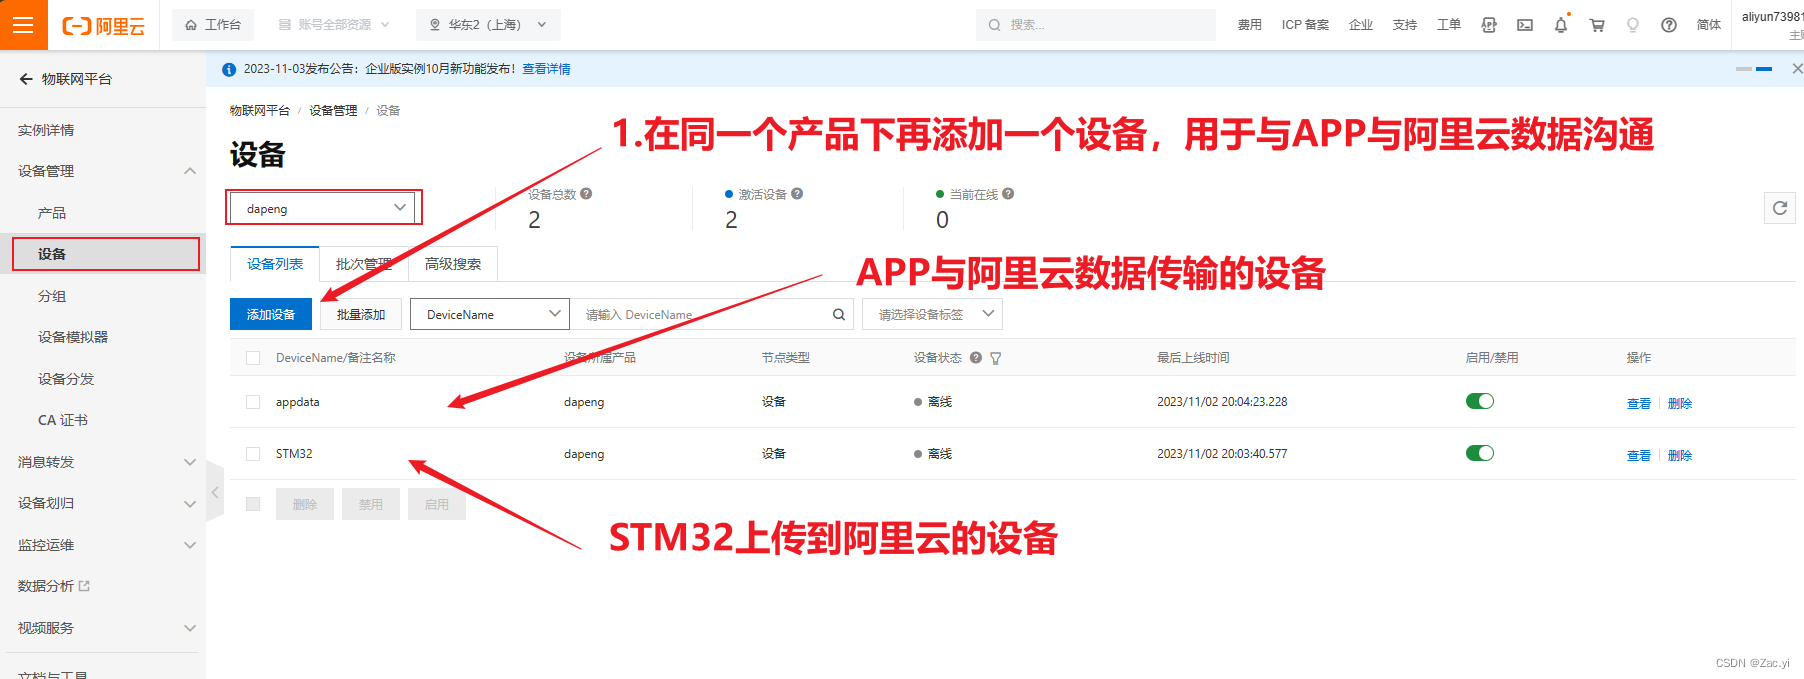Click the app/mini-program icon next to 工单

(1489, 25)
